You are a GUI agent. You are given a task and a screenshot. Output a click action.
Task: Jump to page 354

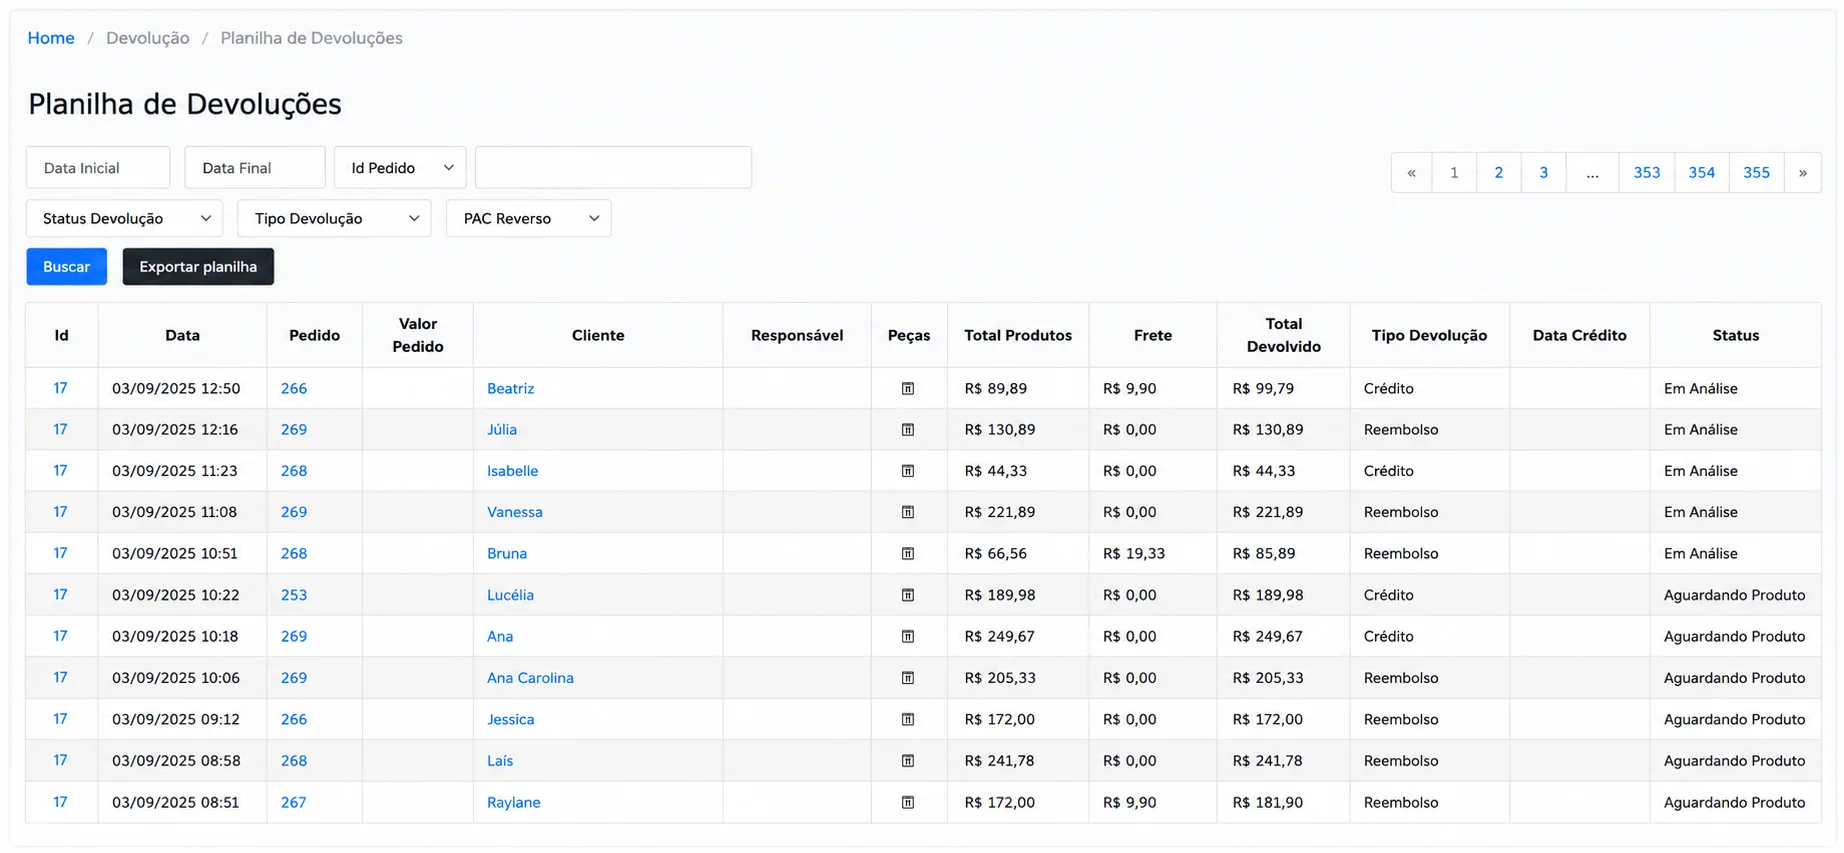pyautogui.click(x=1702, y=173)
